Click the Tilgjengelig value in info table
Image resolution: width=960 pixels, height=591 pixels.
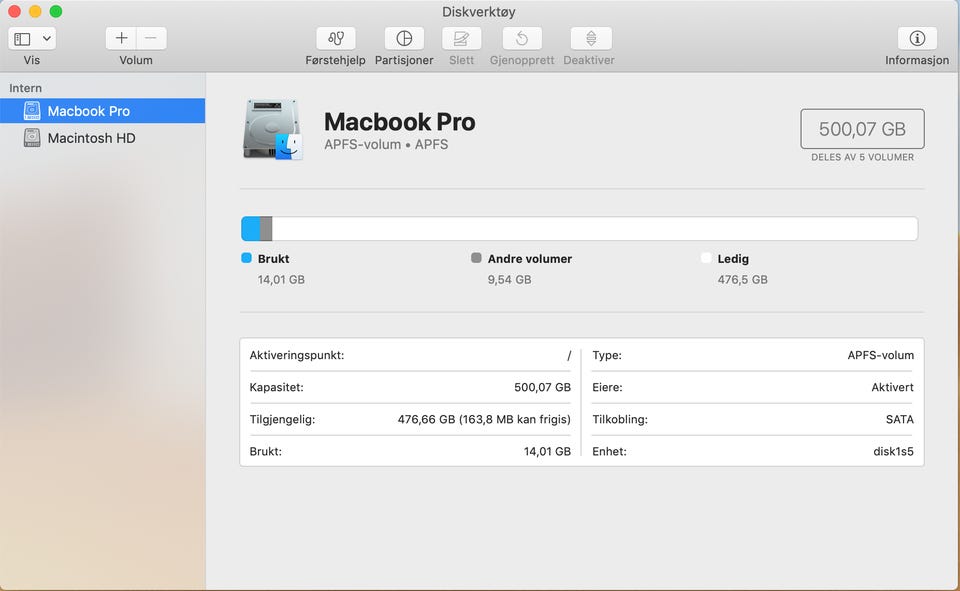click(484, 419)
